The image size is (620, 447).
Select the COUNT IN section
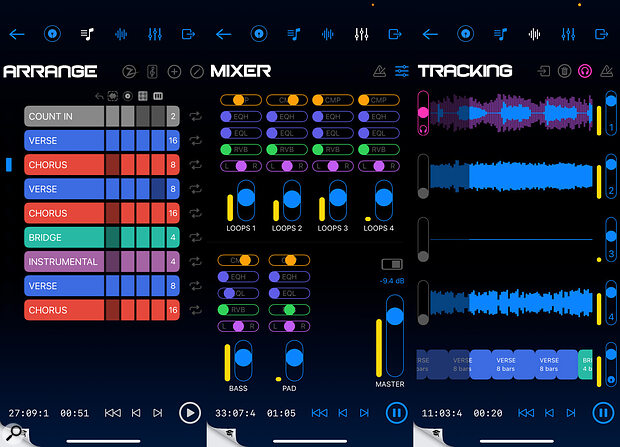click(102, 116)
